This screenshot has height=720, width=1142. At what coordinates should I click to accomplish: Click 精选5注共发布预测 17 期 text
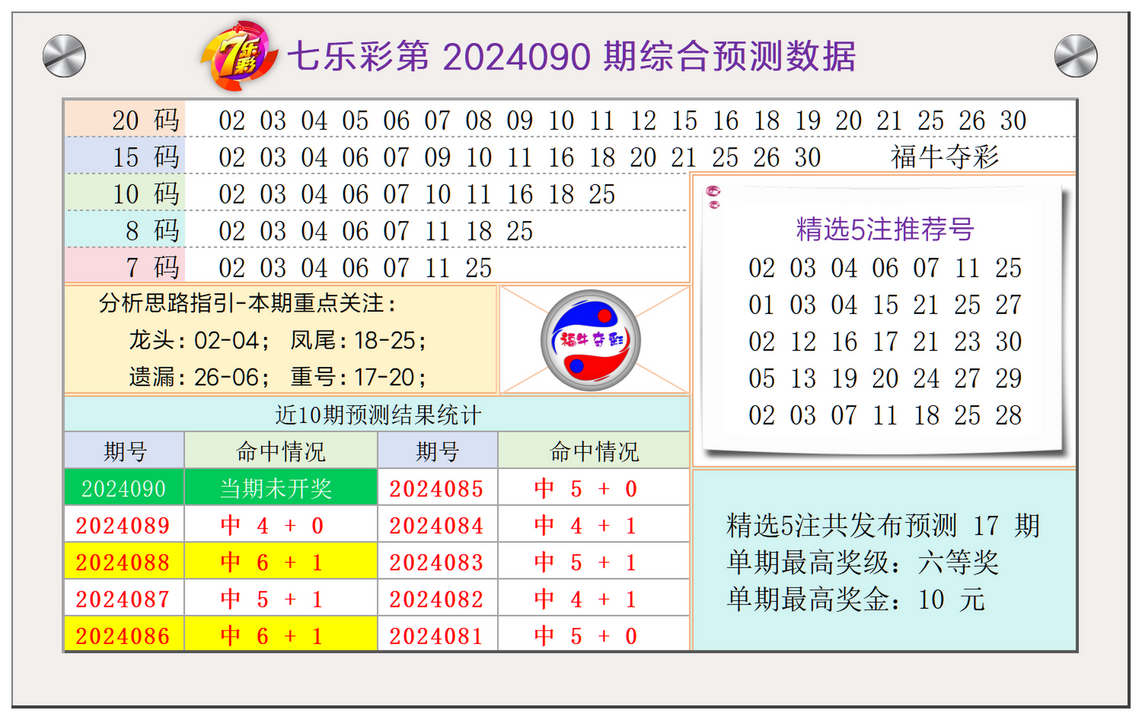pyautogui.click(x=883, y=525)
